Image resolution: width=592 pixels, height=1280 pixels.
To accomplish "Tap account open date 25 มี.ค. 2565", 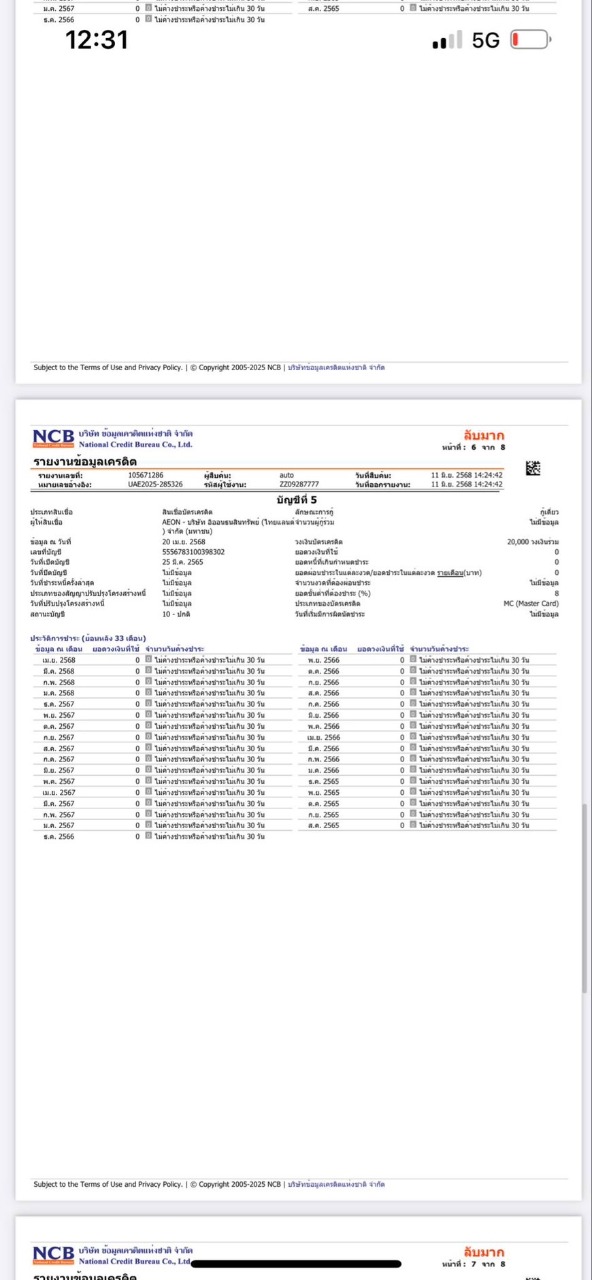I will tap(181, 562).
